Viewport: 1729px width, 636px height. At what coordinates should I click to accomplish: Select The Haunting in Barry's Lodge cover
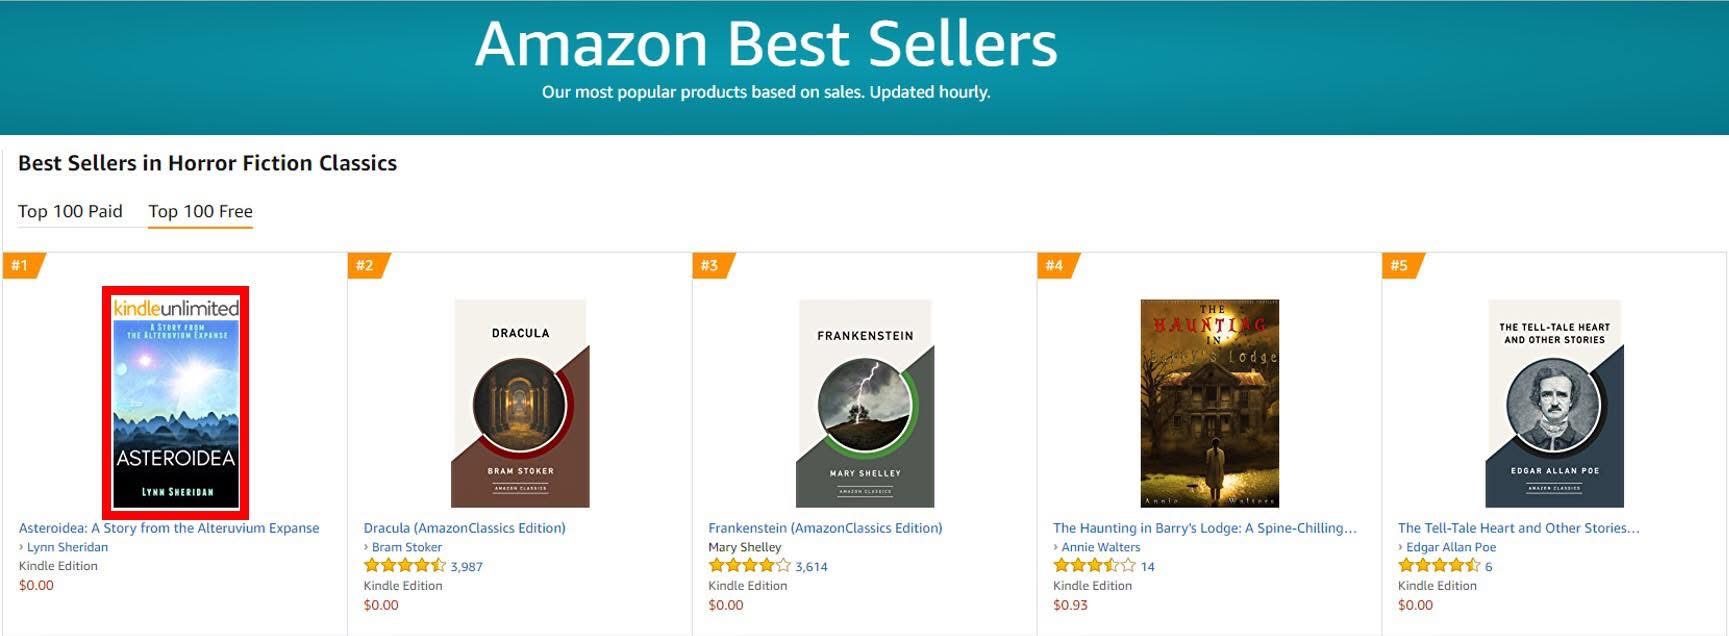tap(1209, 403)
